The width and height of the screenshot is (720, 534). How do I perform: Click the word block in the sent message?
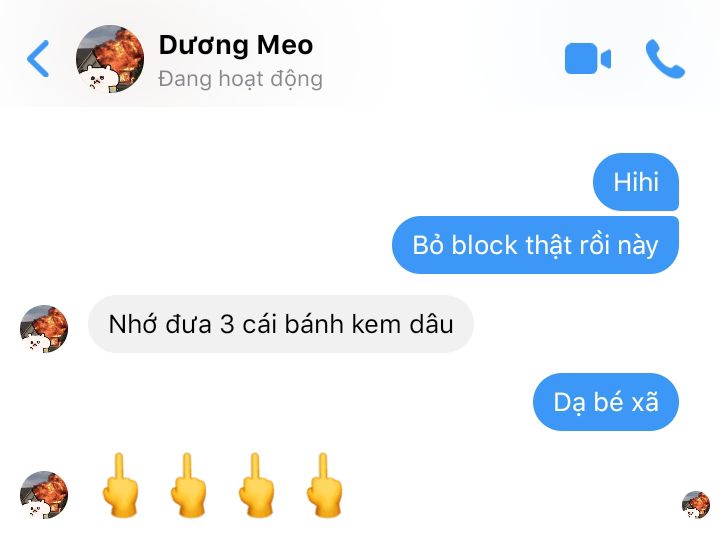coord(484,245)
